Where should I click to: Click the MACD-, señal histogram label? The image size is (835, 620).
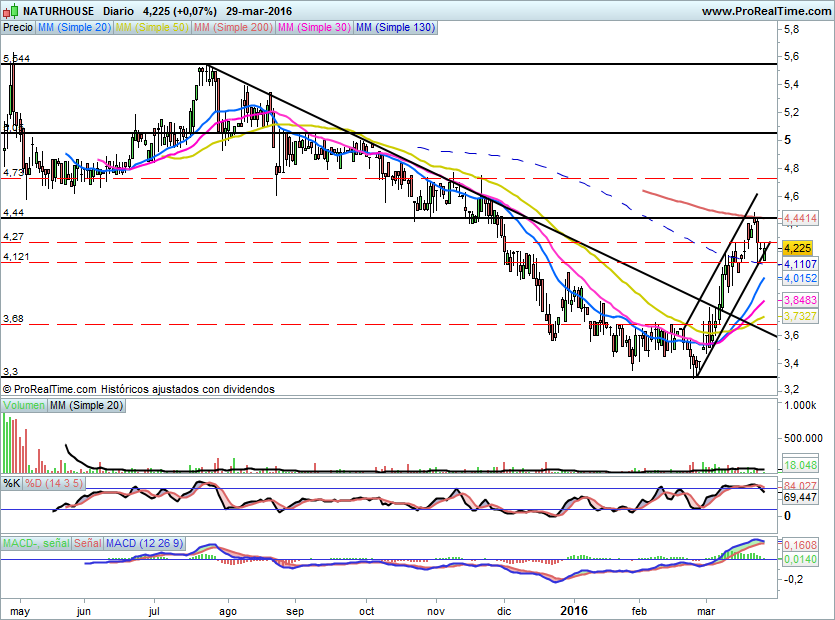point(36,543)
